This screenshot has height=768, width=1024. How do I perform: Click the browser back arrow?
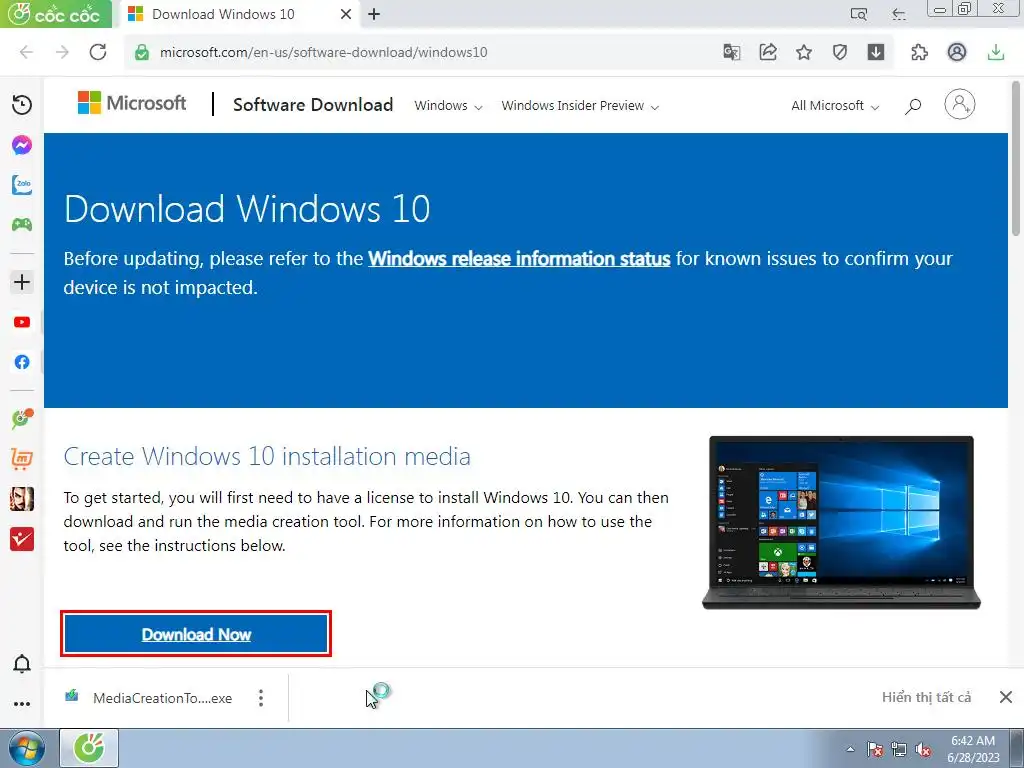(x=26, y=52)
